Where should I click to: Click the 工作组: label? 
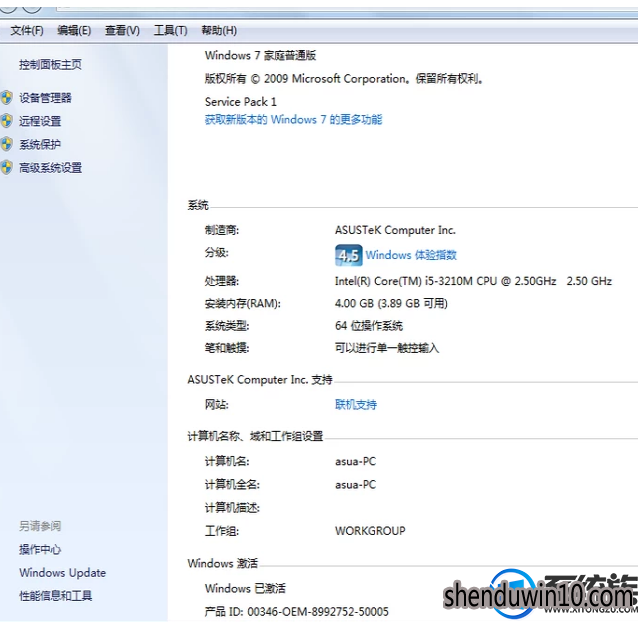coord(222,531)
